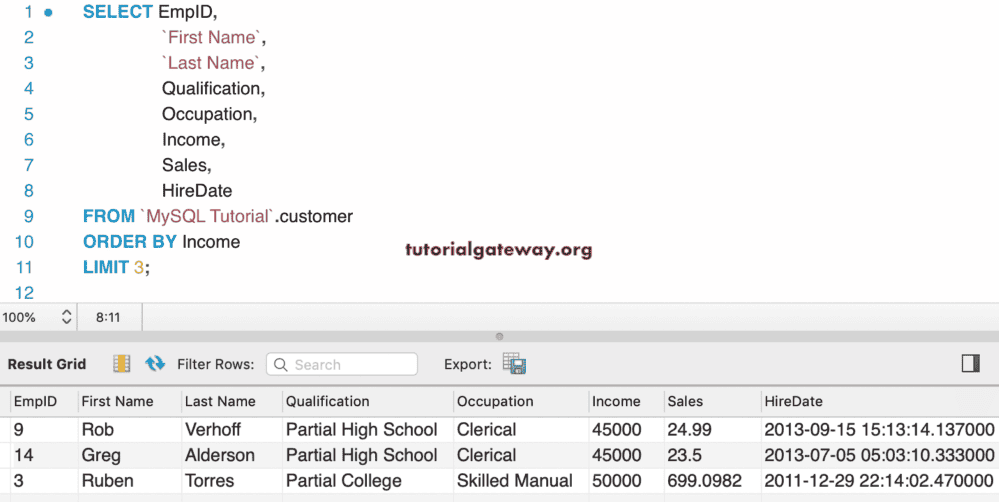The width and height of the screenshot is (999, 502).
Task: Click 'Clerical' in Greg's row
Action: tap(486, 455)
